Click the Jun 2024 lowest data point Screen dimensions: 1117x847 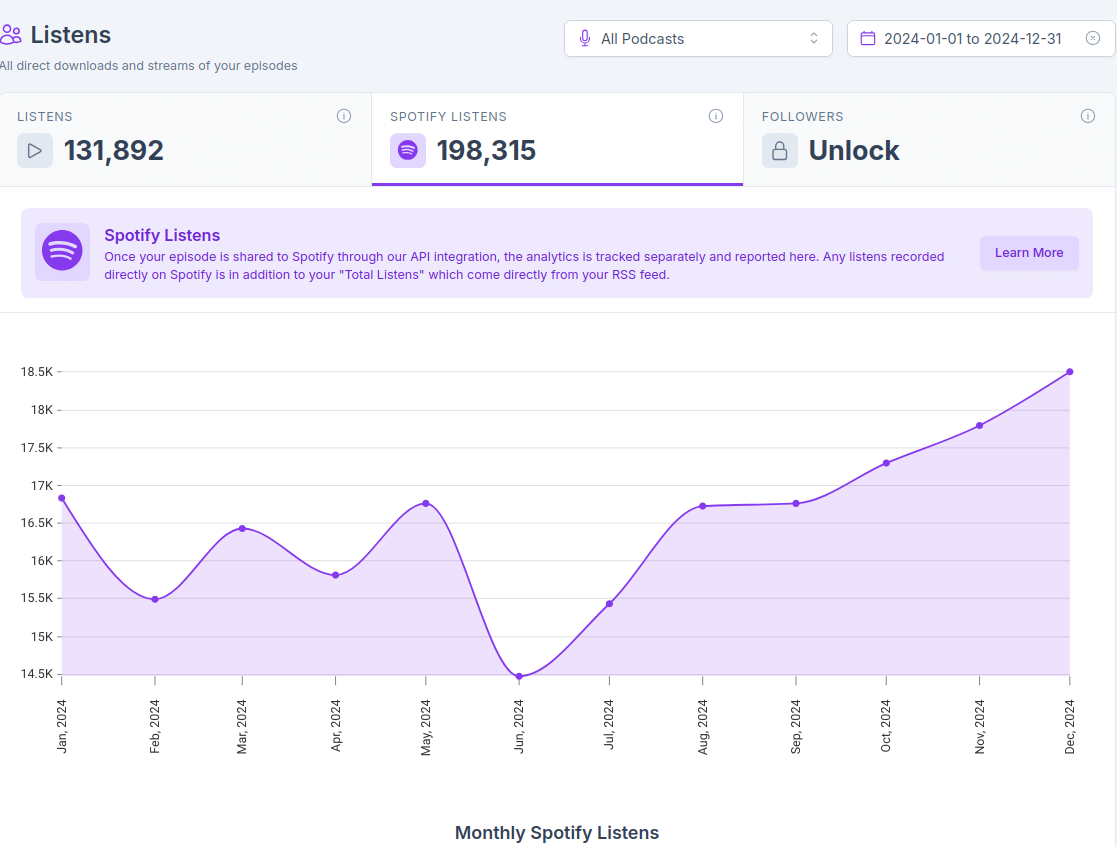(519, 677)
